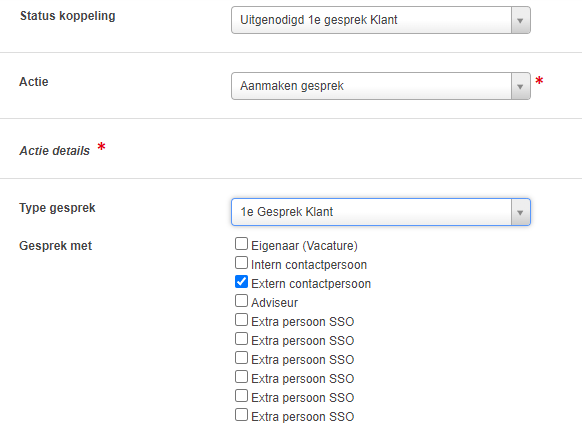Screen dimensions: 582x437
Task: Check the fifth Extra persoon SSO checkbox
Action: tap(241, 396)
